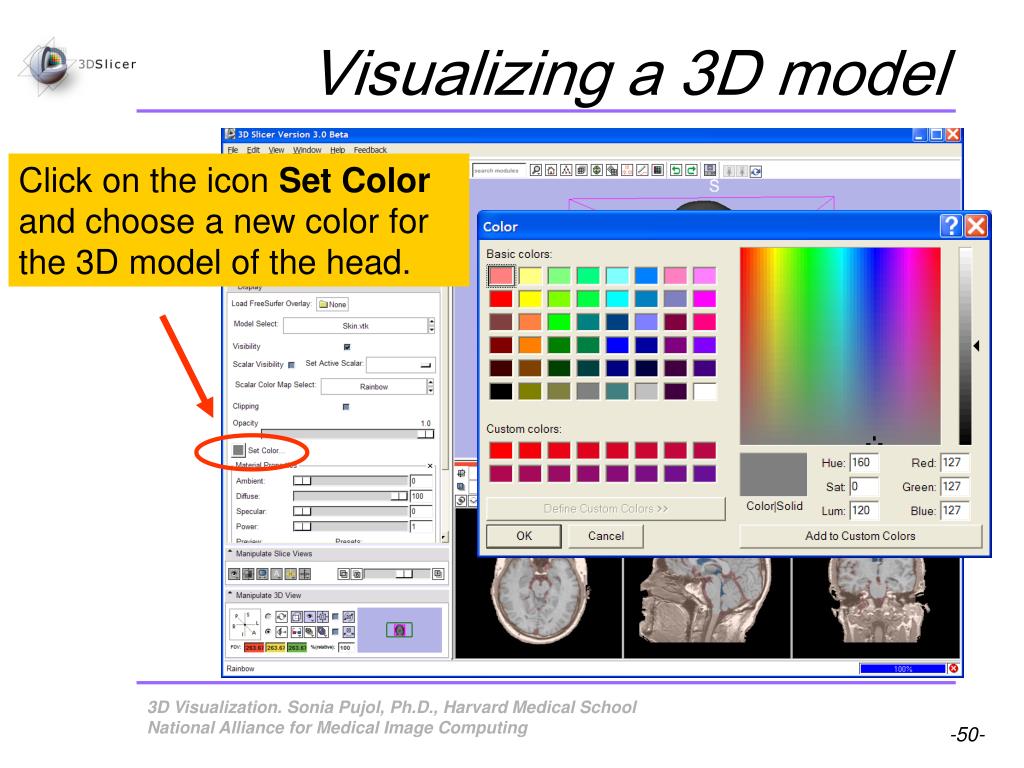Click the Volumes module icon in the toolbar
Viewport: 1024px width, 768px height.
(581, 170)
